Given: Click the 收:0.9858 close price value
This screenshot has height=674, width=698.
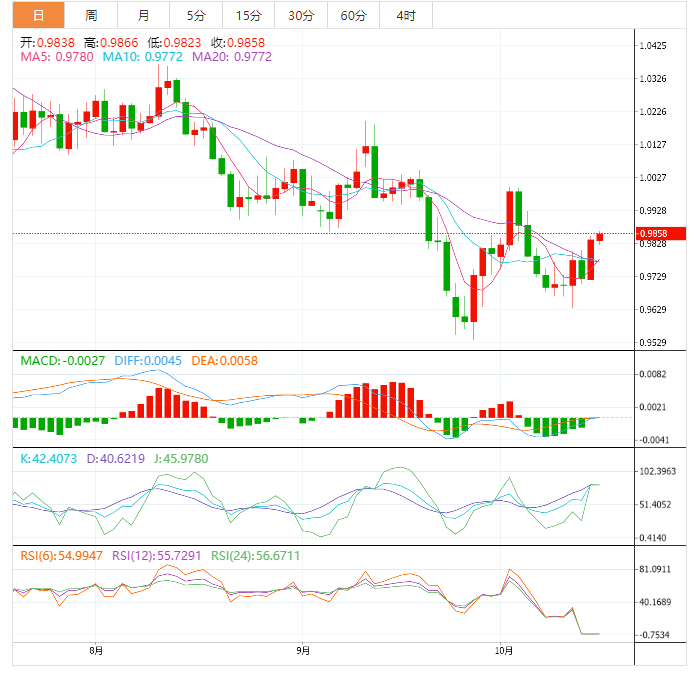Looking at the screenshot, I should pyautogui.click(x=238, y=43).
